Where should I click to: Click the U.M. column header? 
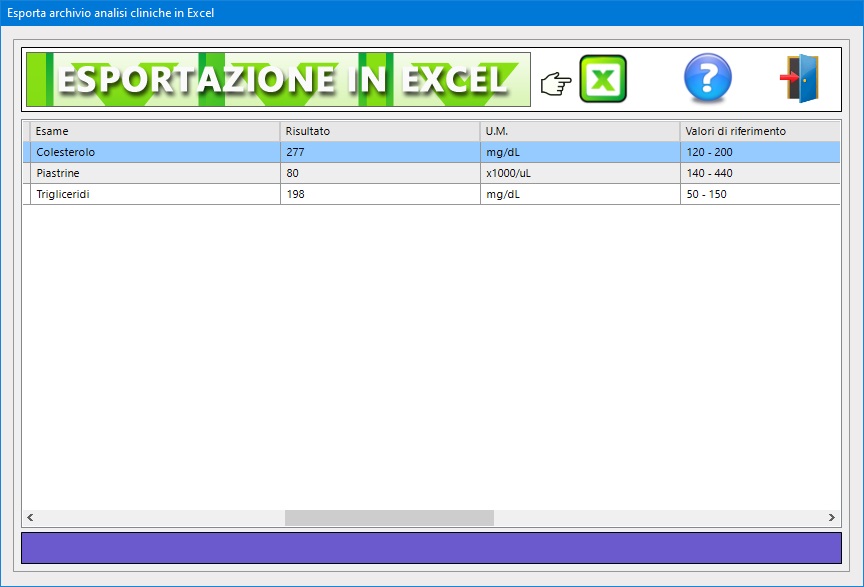pyautogui.click(x=579, y=131)
